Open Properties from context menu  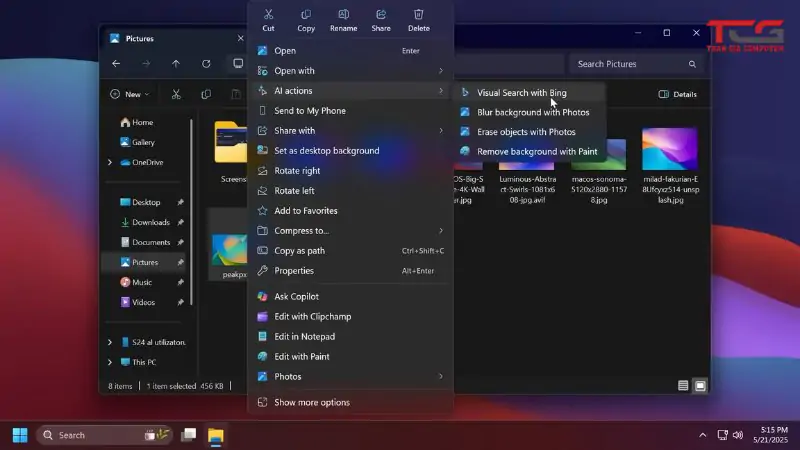pos(351,270)
